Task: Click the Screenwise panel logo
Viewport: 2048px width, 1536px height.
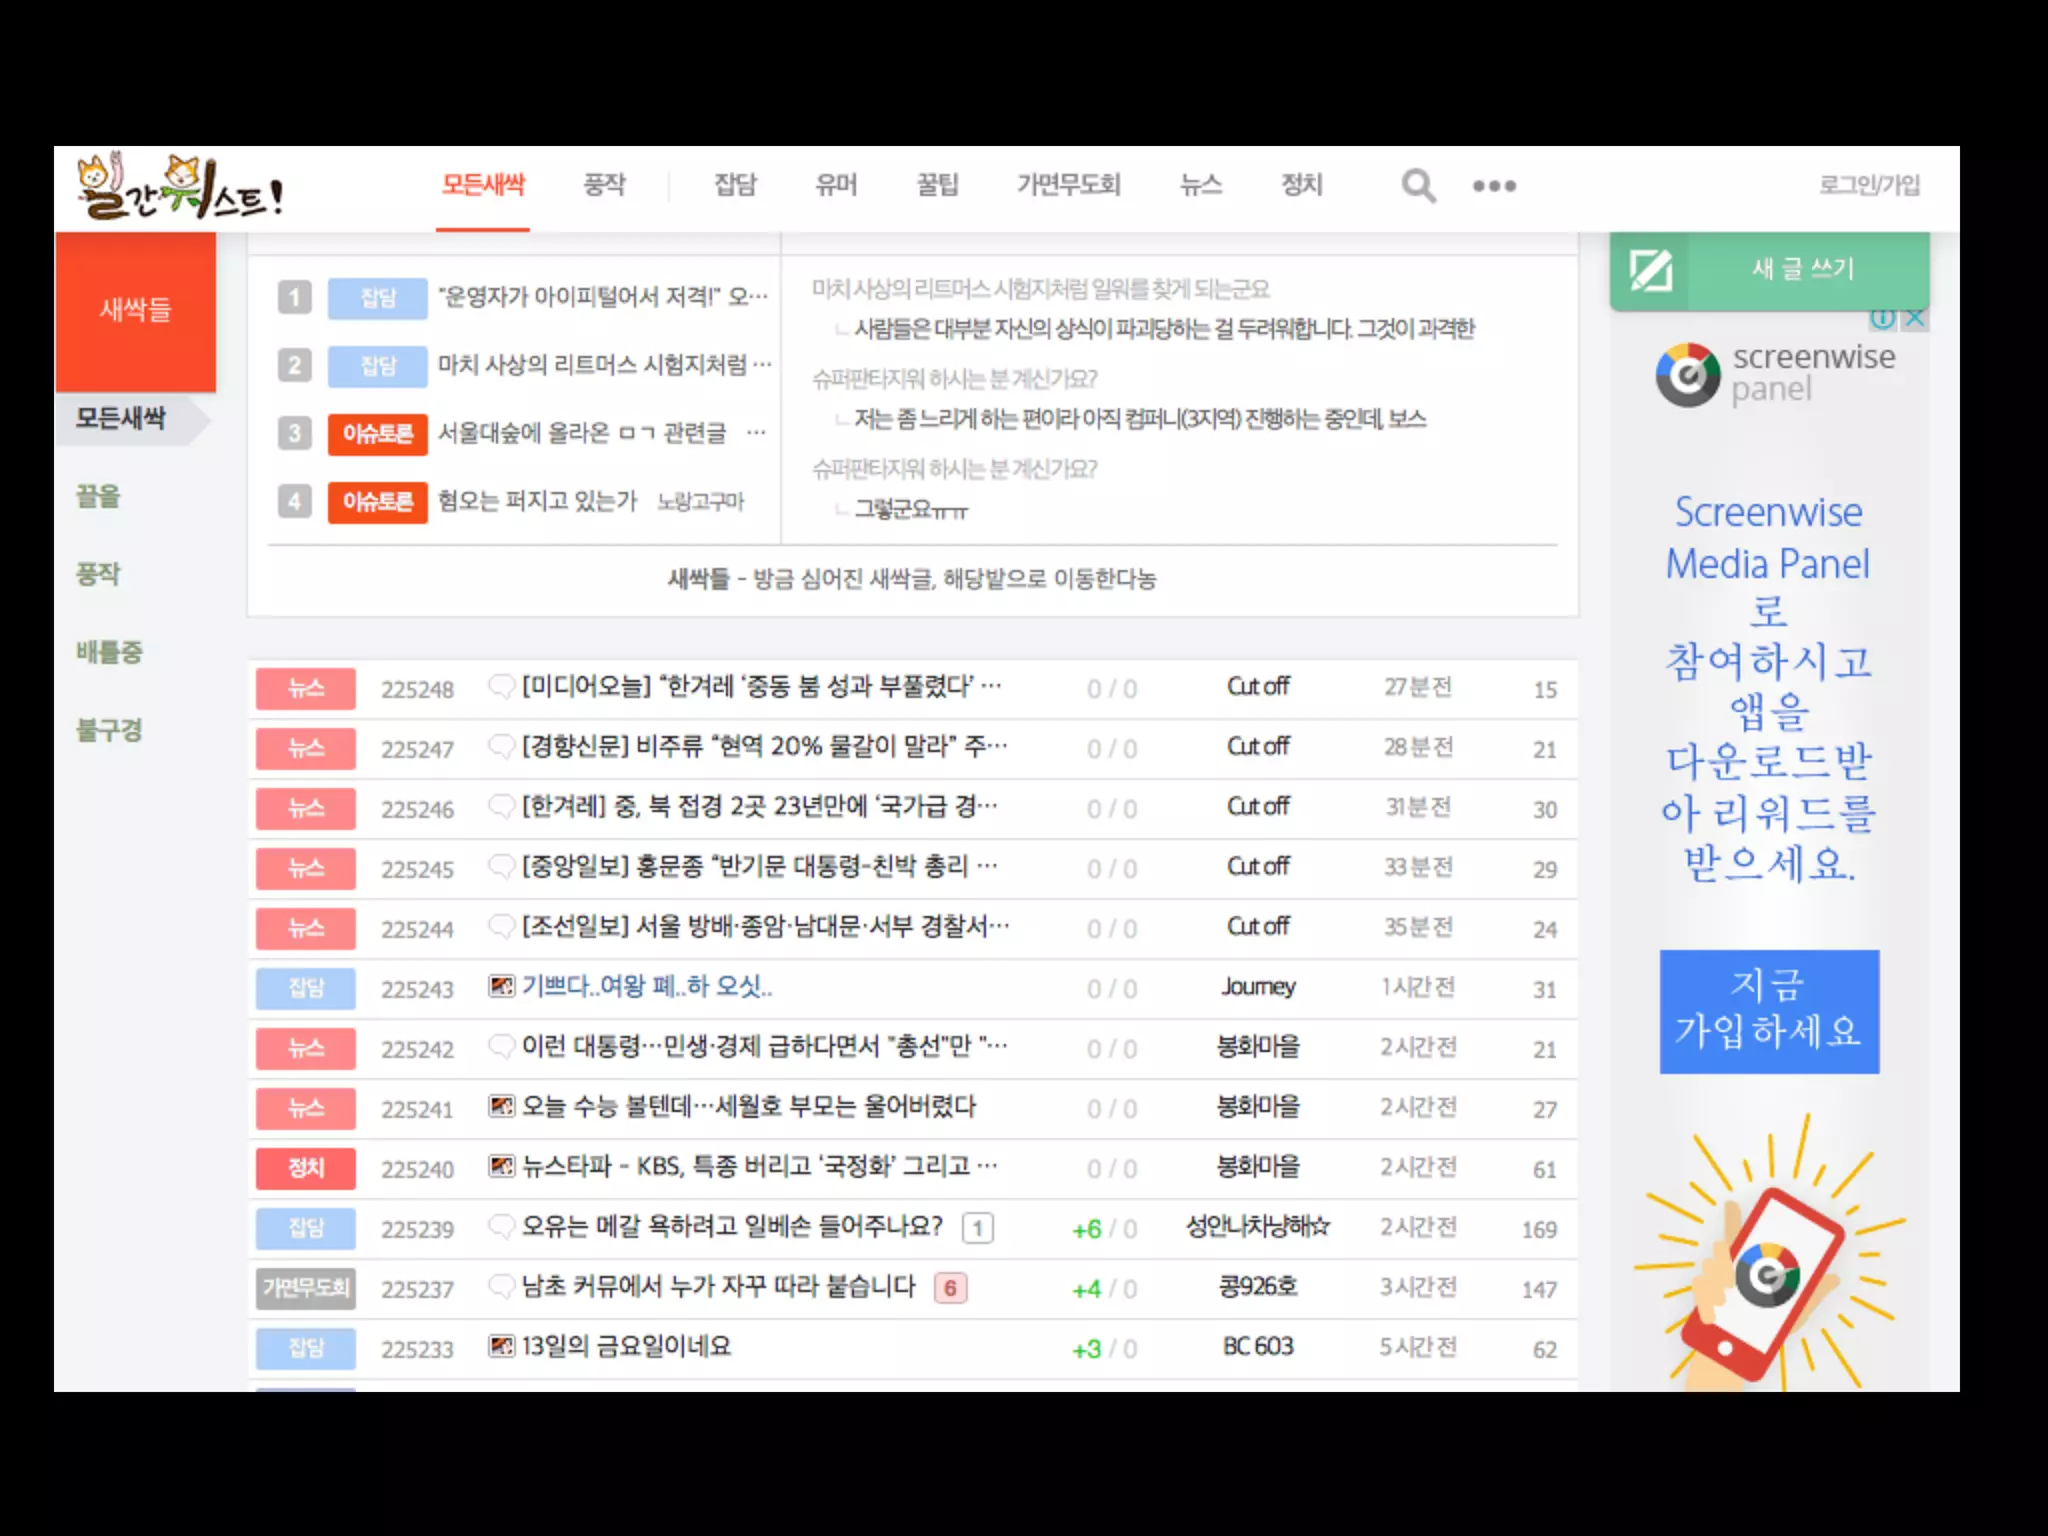Action: point(1687,375)
